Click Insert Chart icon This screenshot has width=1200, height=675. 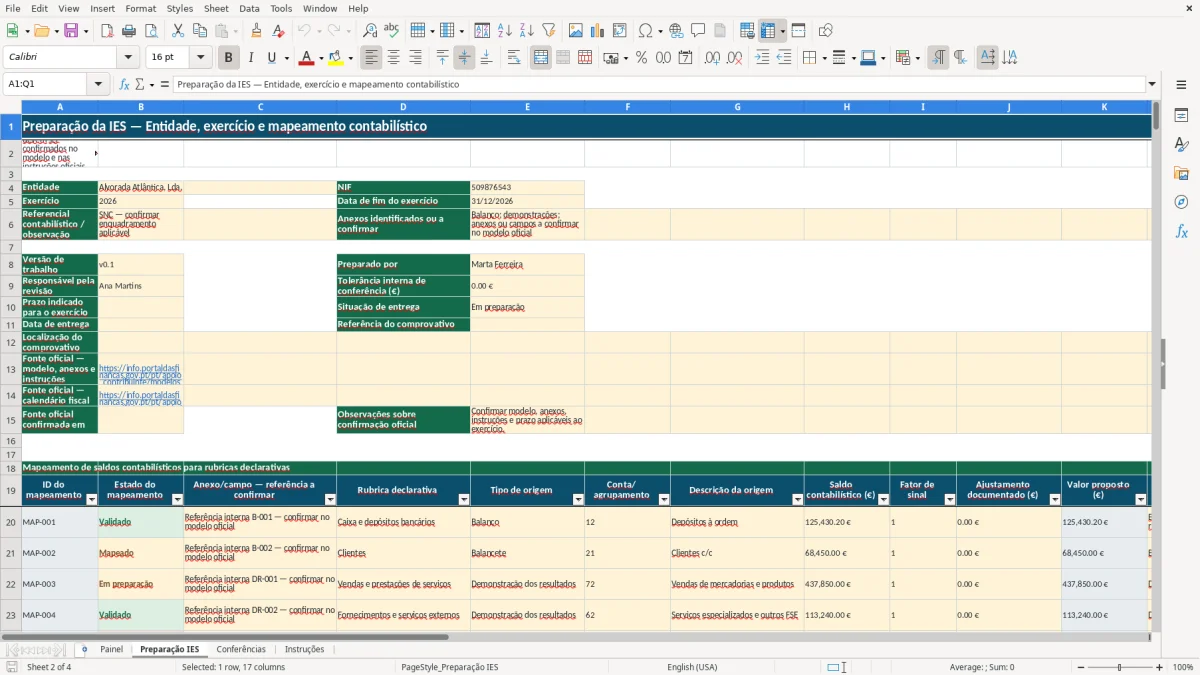click(598, 31)
